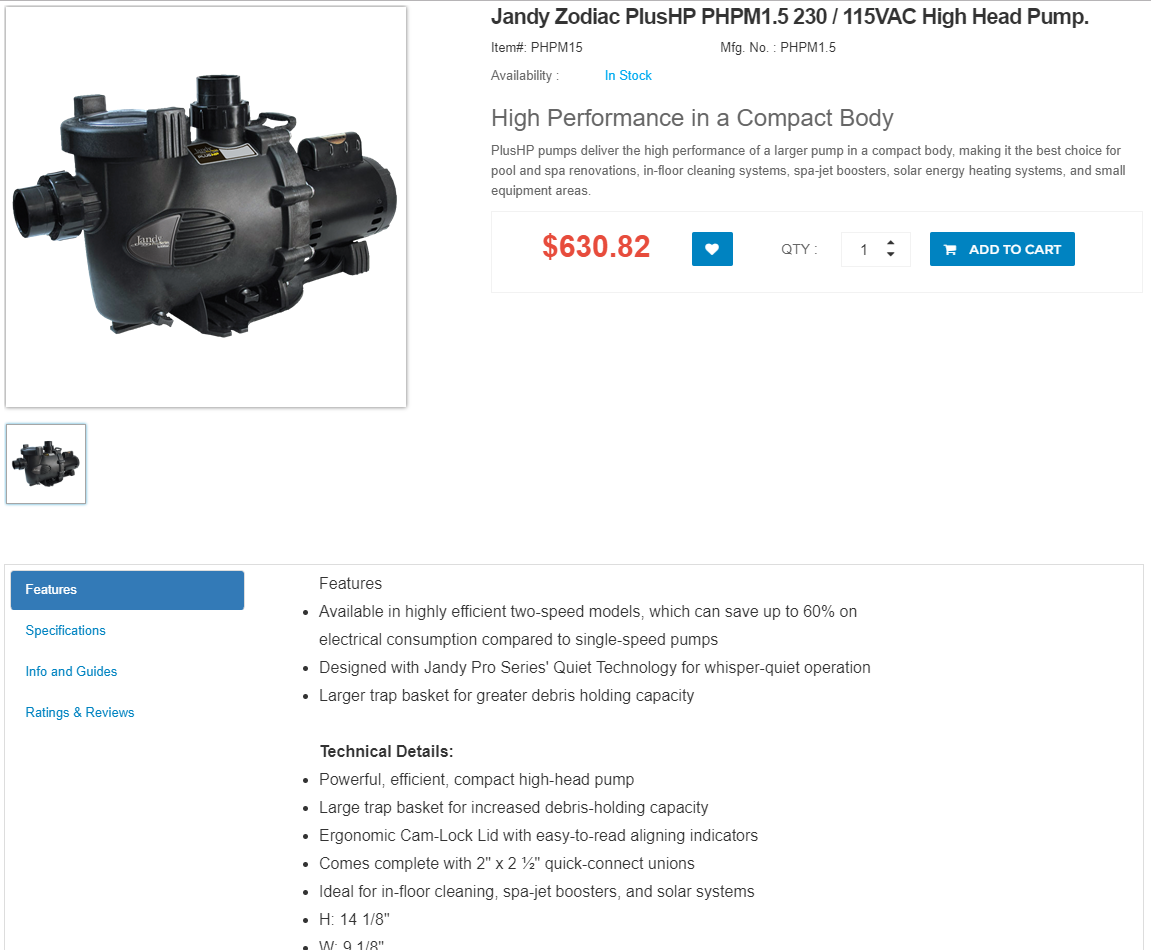This screenshot has width=1151, height=950.
Task: Increase quantity with the up arrow
Action: click(x=890, y=242)
